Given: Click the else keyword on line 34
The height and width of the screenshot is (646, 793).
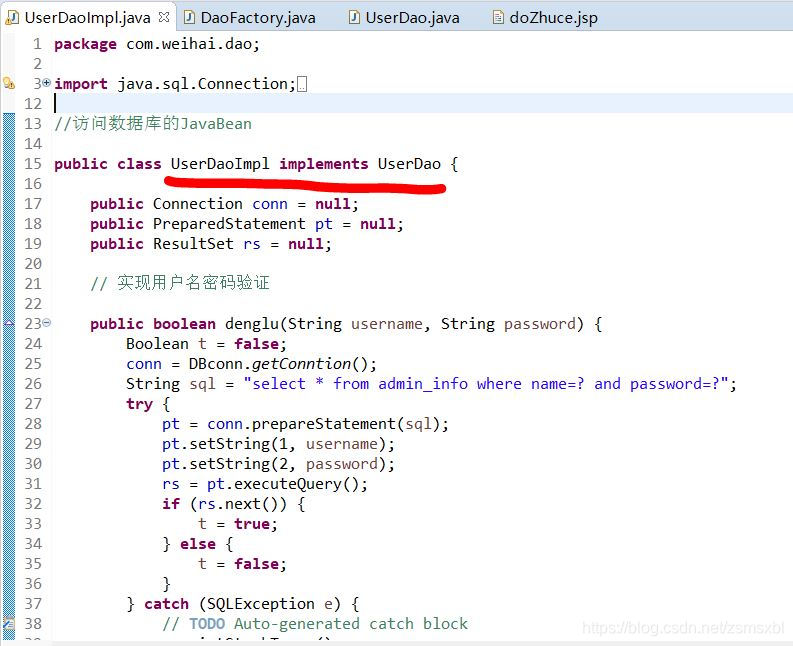Looking at the screenshot, I should click(198, 544).
